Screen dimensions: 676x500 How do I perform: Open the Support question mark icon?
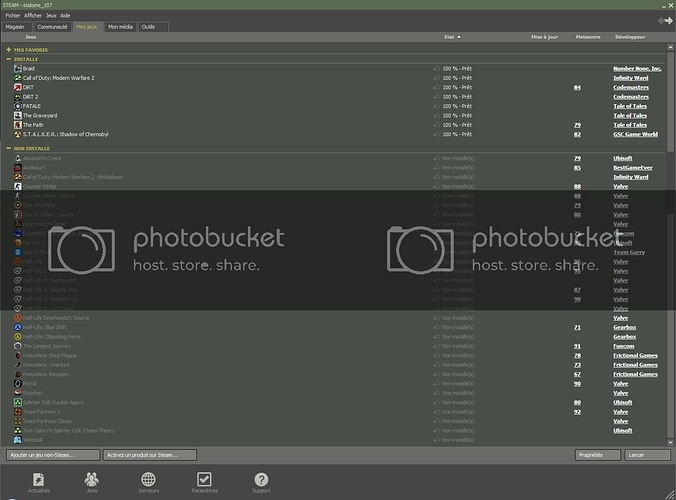pyautogui.click(x=261, y=479)
